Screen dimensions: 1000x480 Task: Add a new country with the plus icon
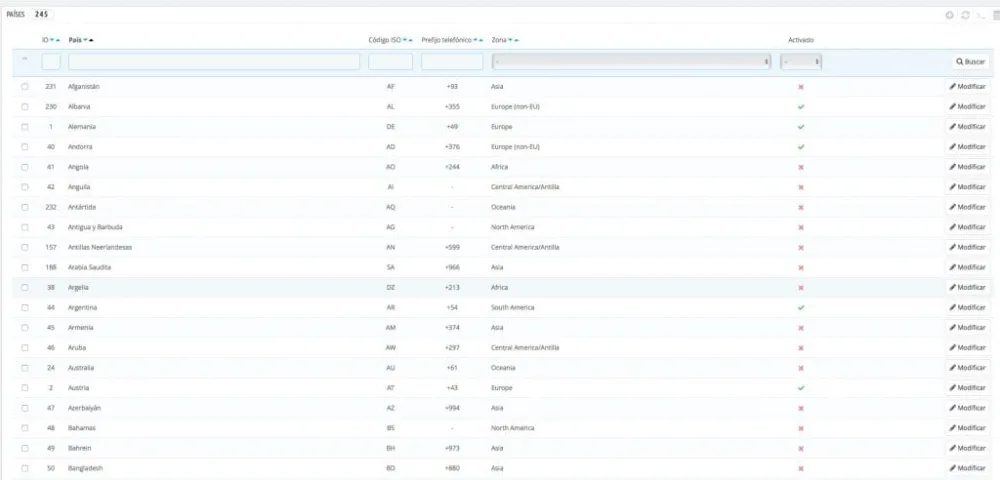[950, 15]
